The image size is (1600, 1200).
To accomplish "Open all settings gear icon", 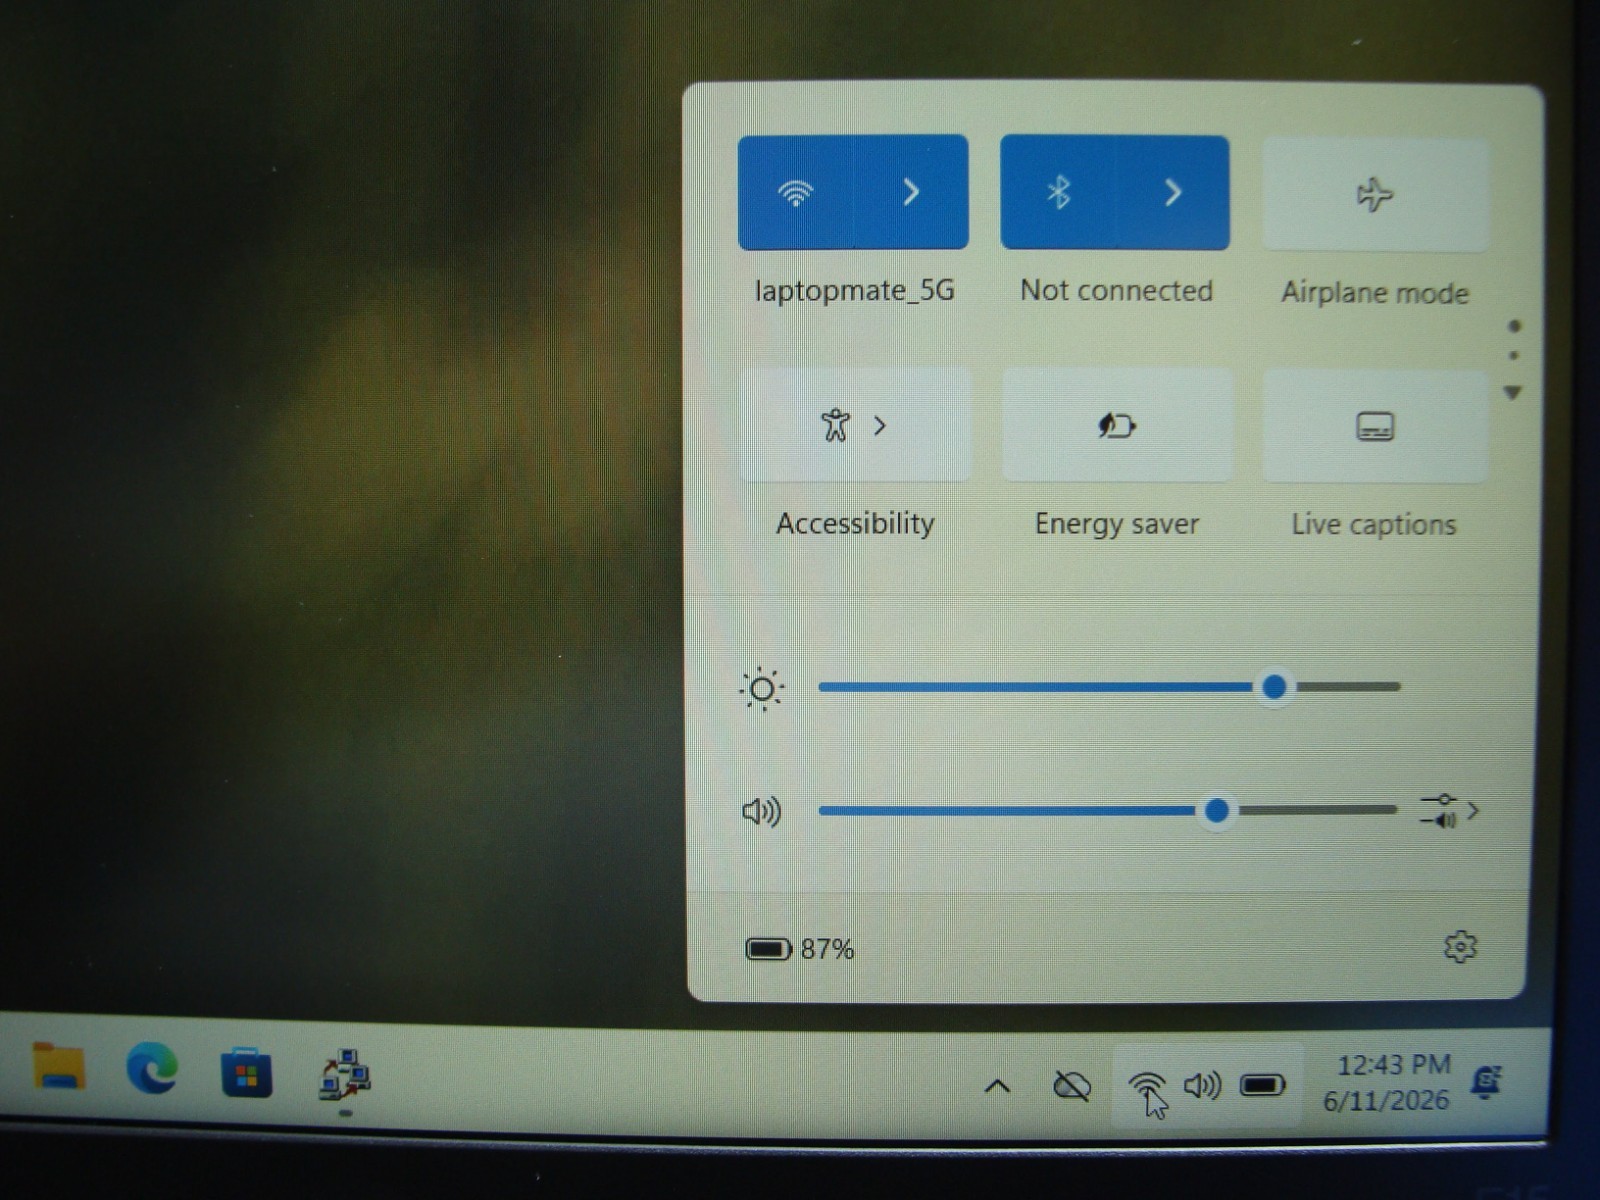I will coord(1460,946).
